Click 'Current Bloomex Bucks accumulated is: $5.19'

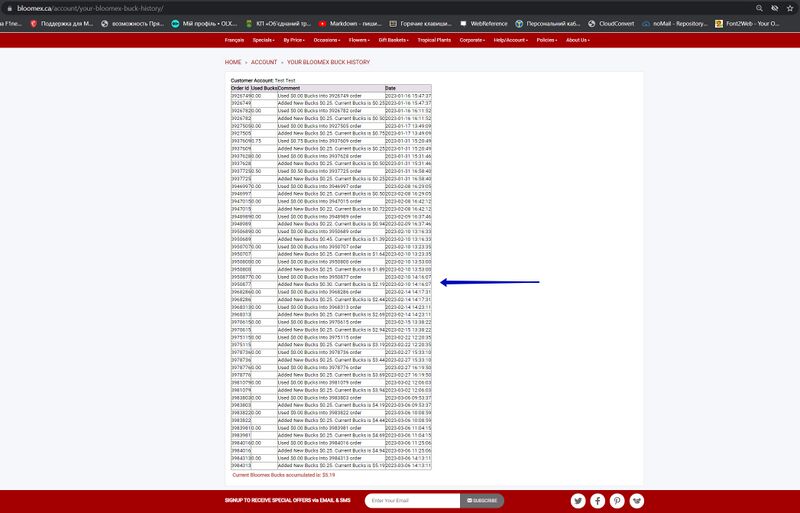click(x=284, y=475)
